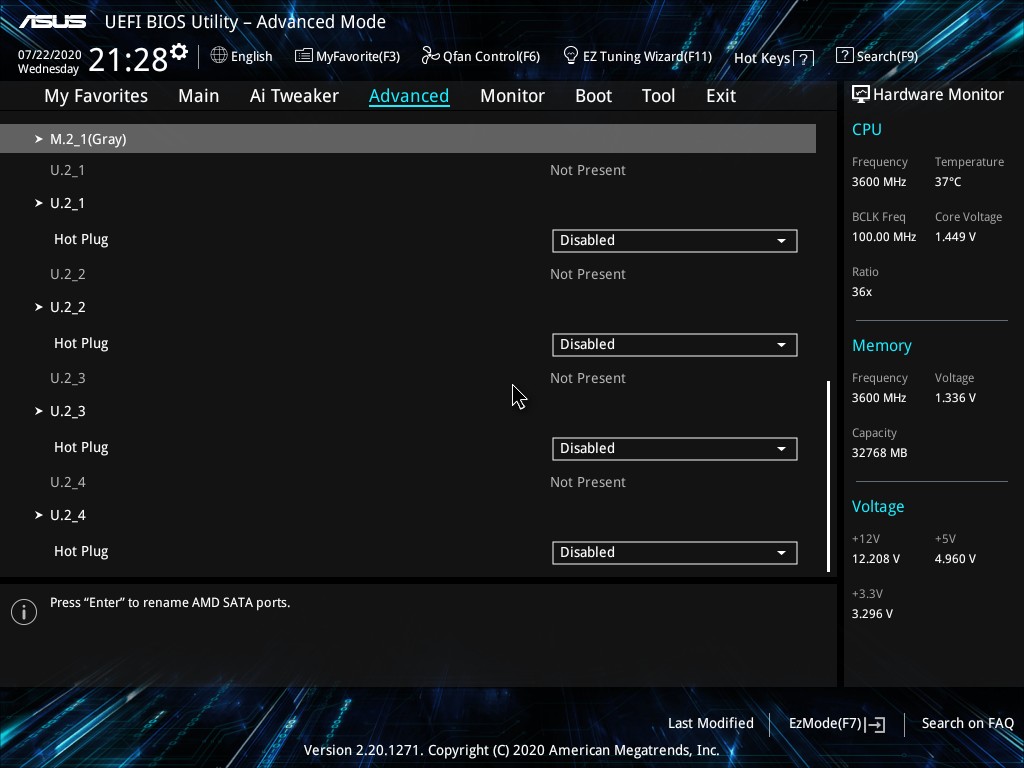Click the globe language icon

[219, 56]
